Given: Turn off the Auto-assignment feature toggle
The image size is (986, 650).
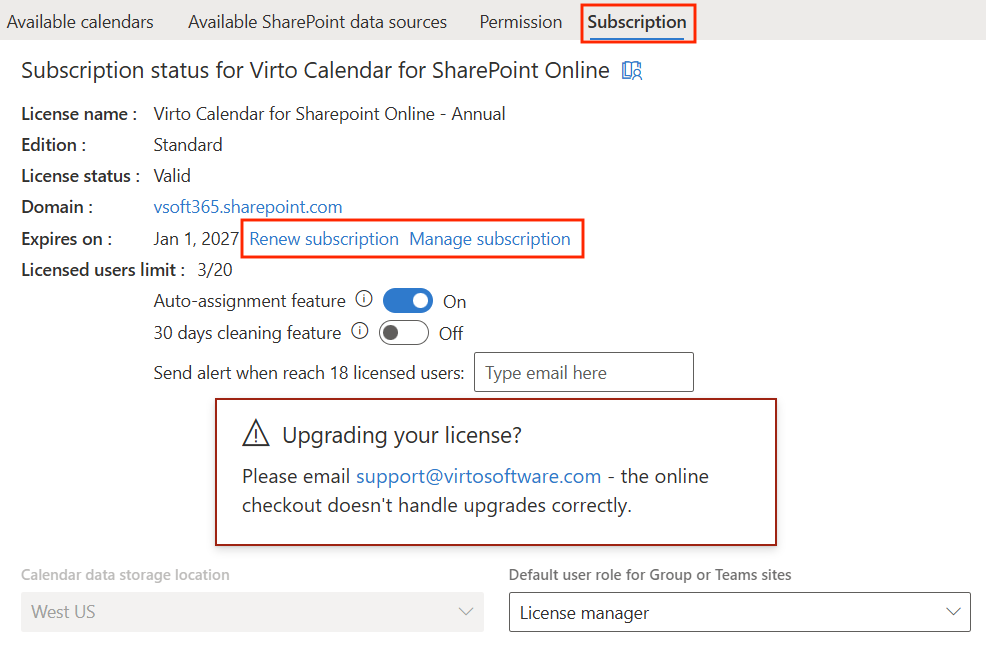Looking at the screenshot, I should [408, 301].
